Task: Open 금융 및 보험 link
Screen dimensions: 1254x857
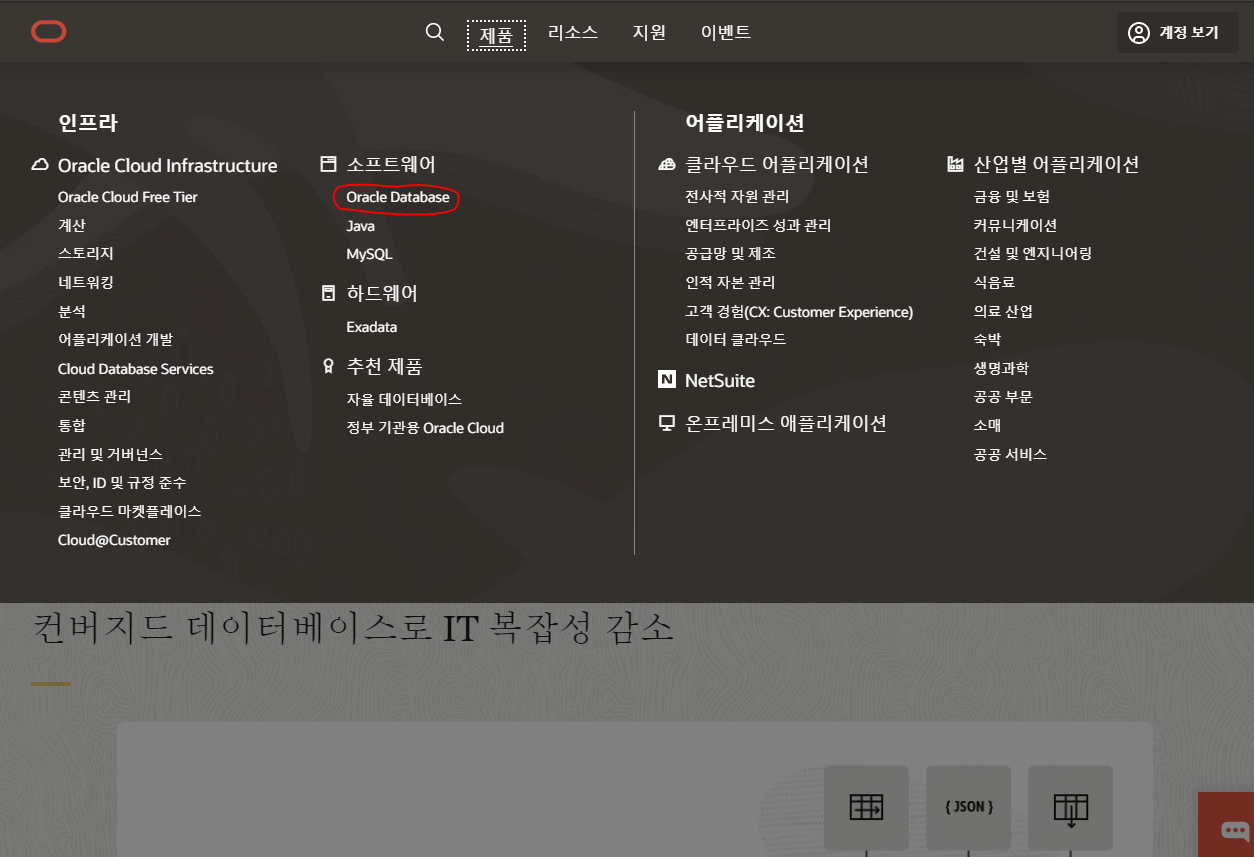Action: click(x=1012, y=197)
